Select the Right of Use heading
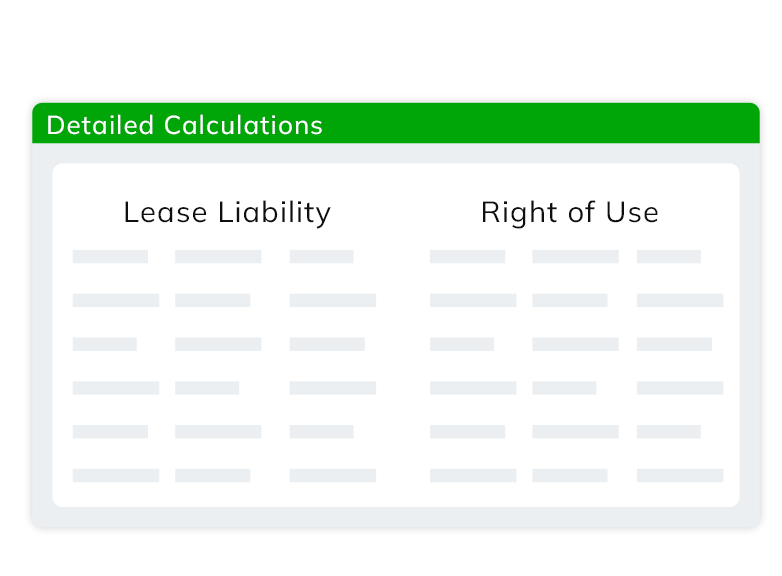 click(570, 213)
